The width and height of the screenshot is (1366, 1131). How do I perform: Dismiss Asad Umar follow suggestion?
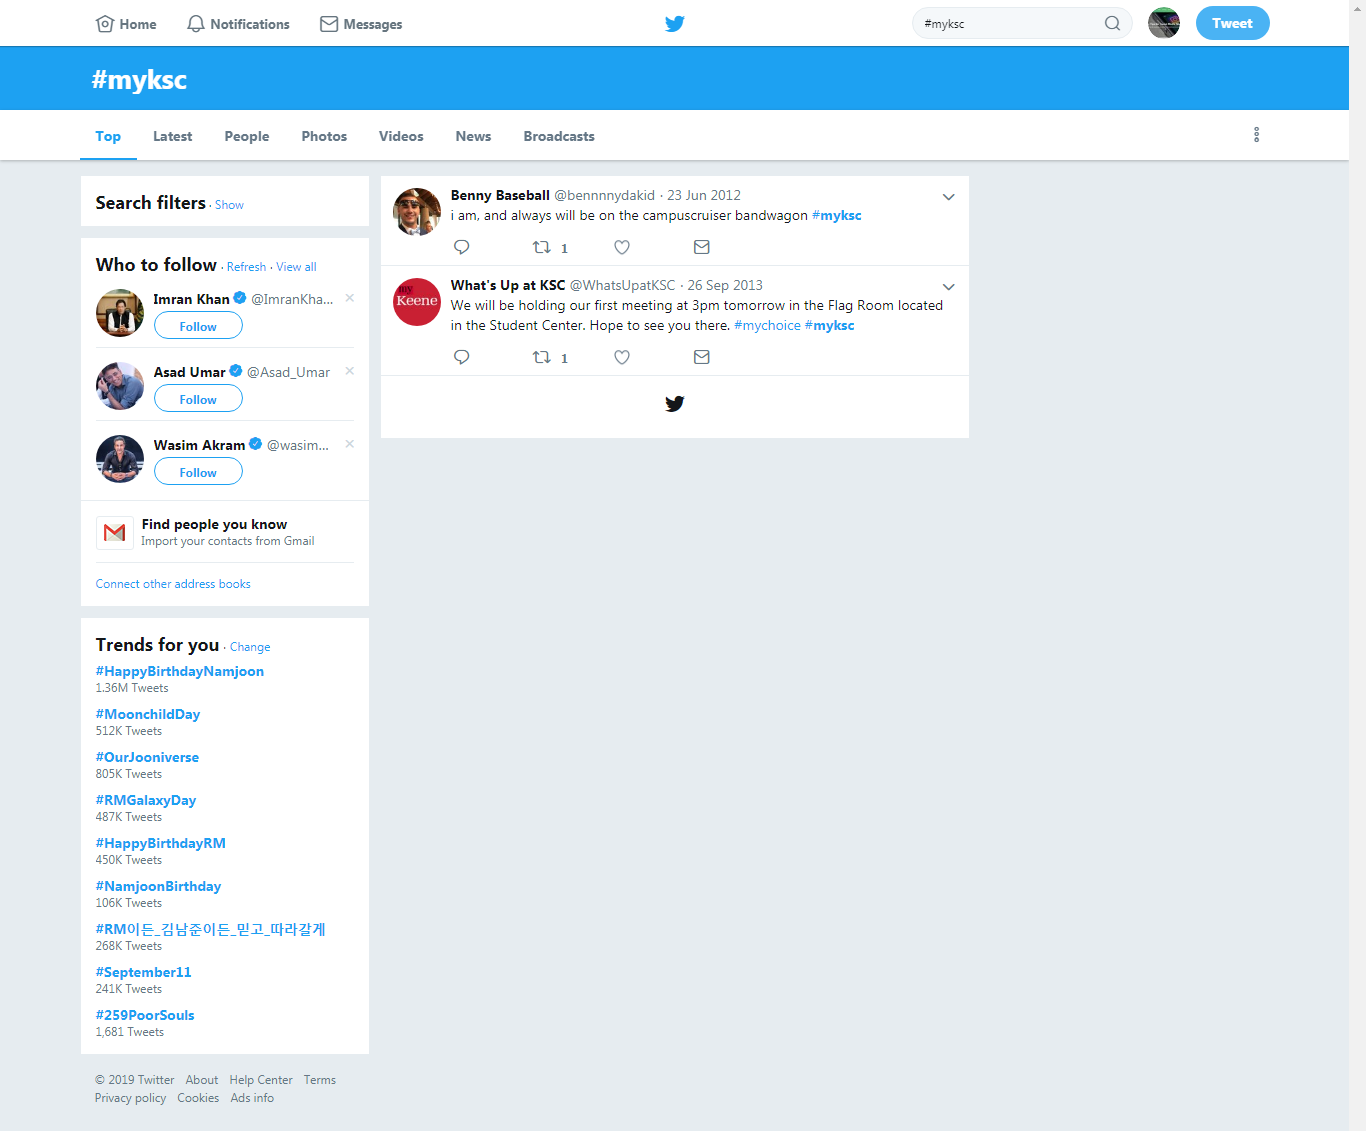pos(350,371)
